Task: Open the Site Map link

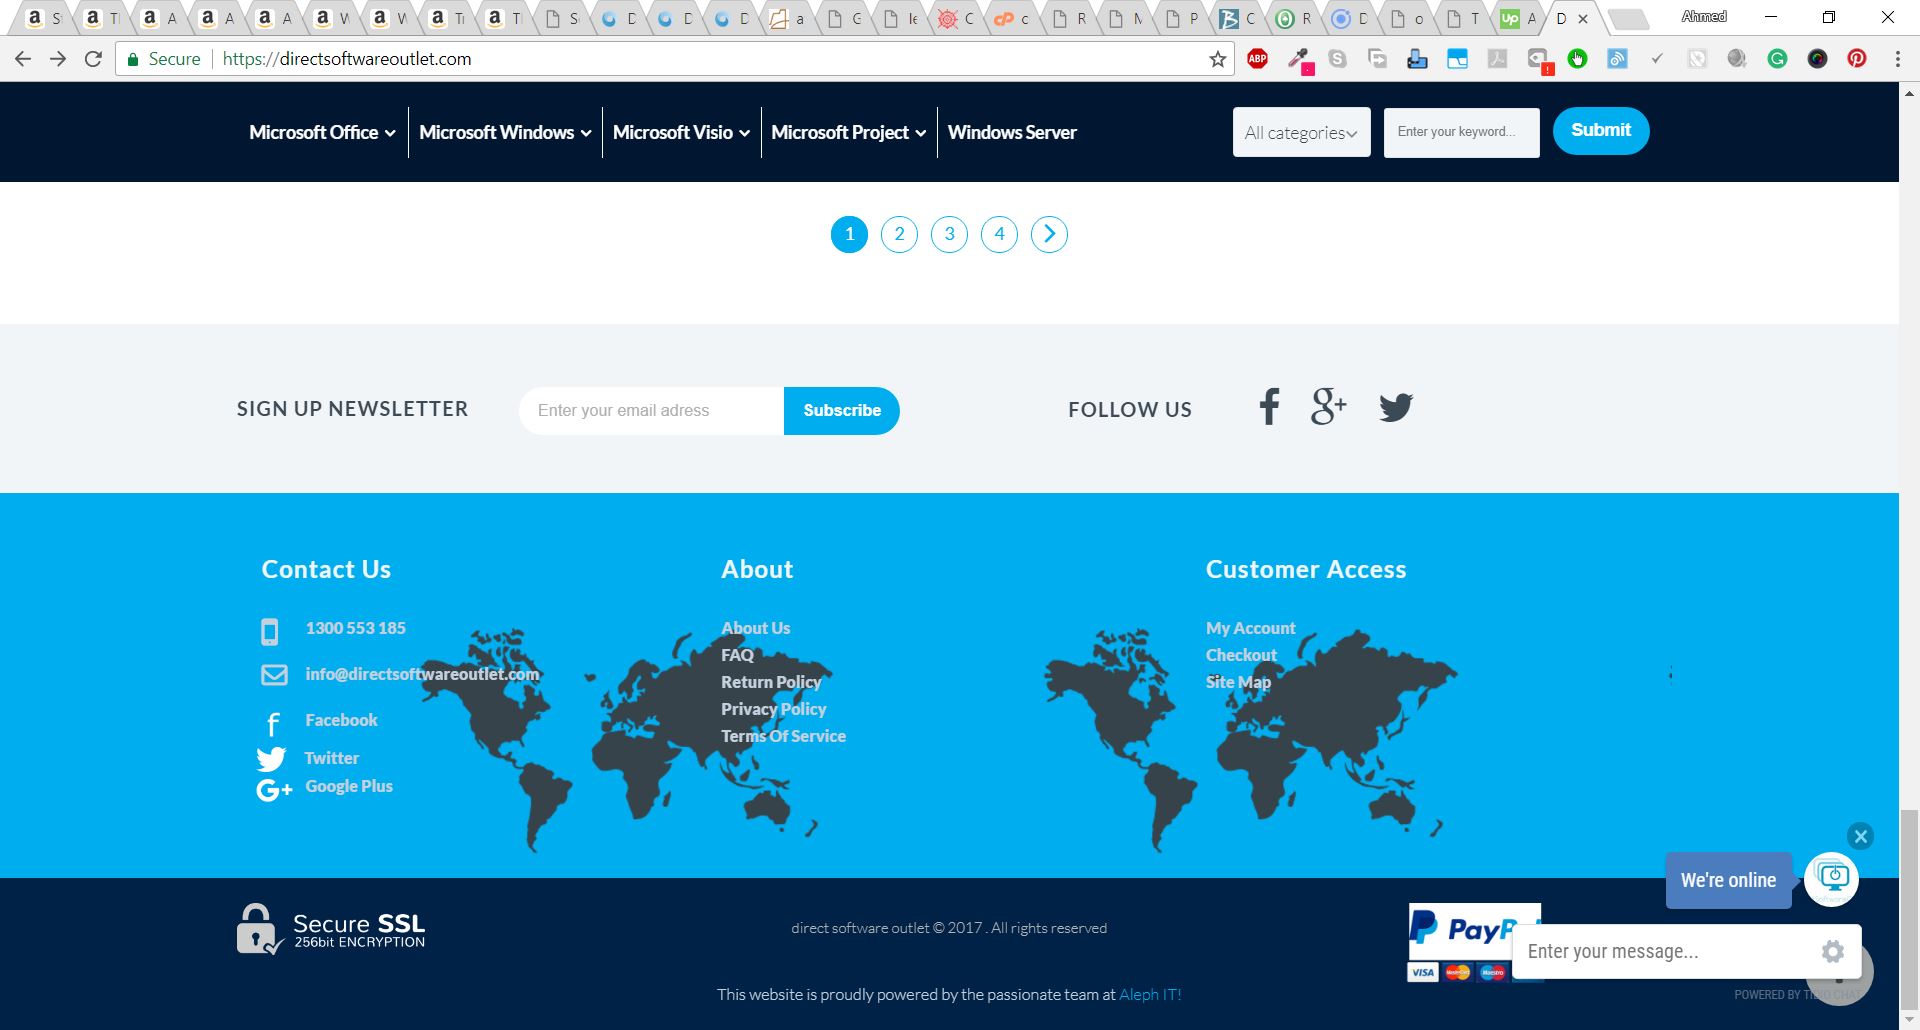Action: click(1238, 682)
